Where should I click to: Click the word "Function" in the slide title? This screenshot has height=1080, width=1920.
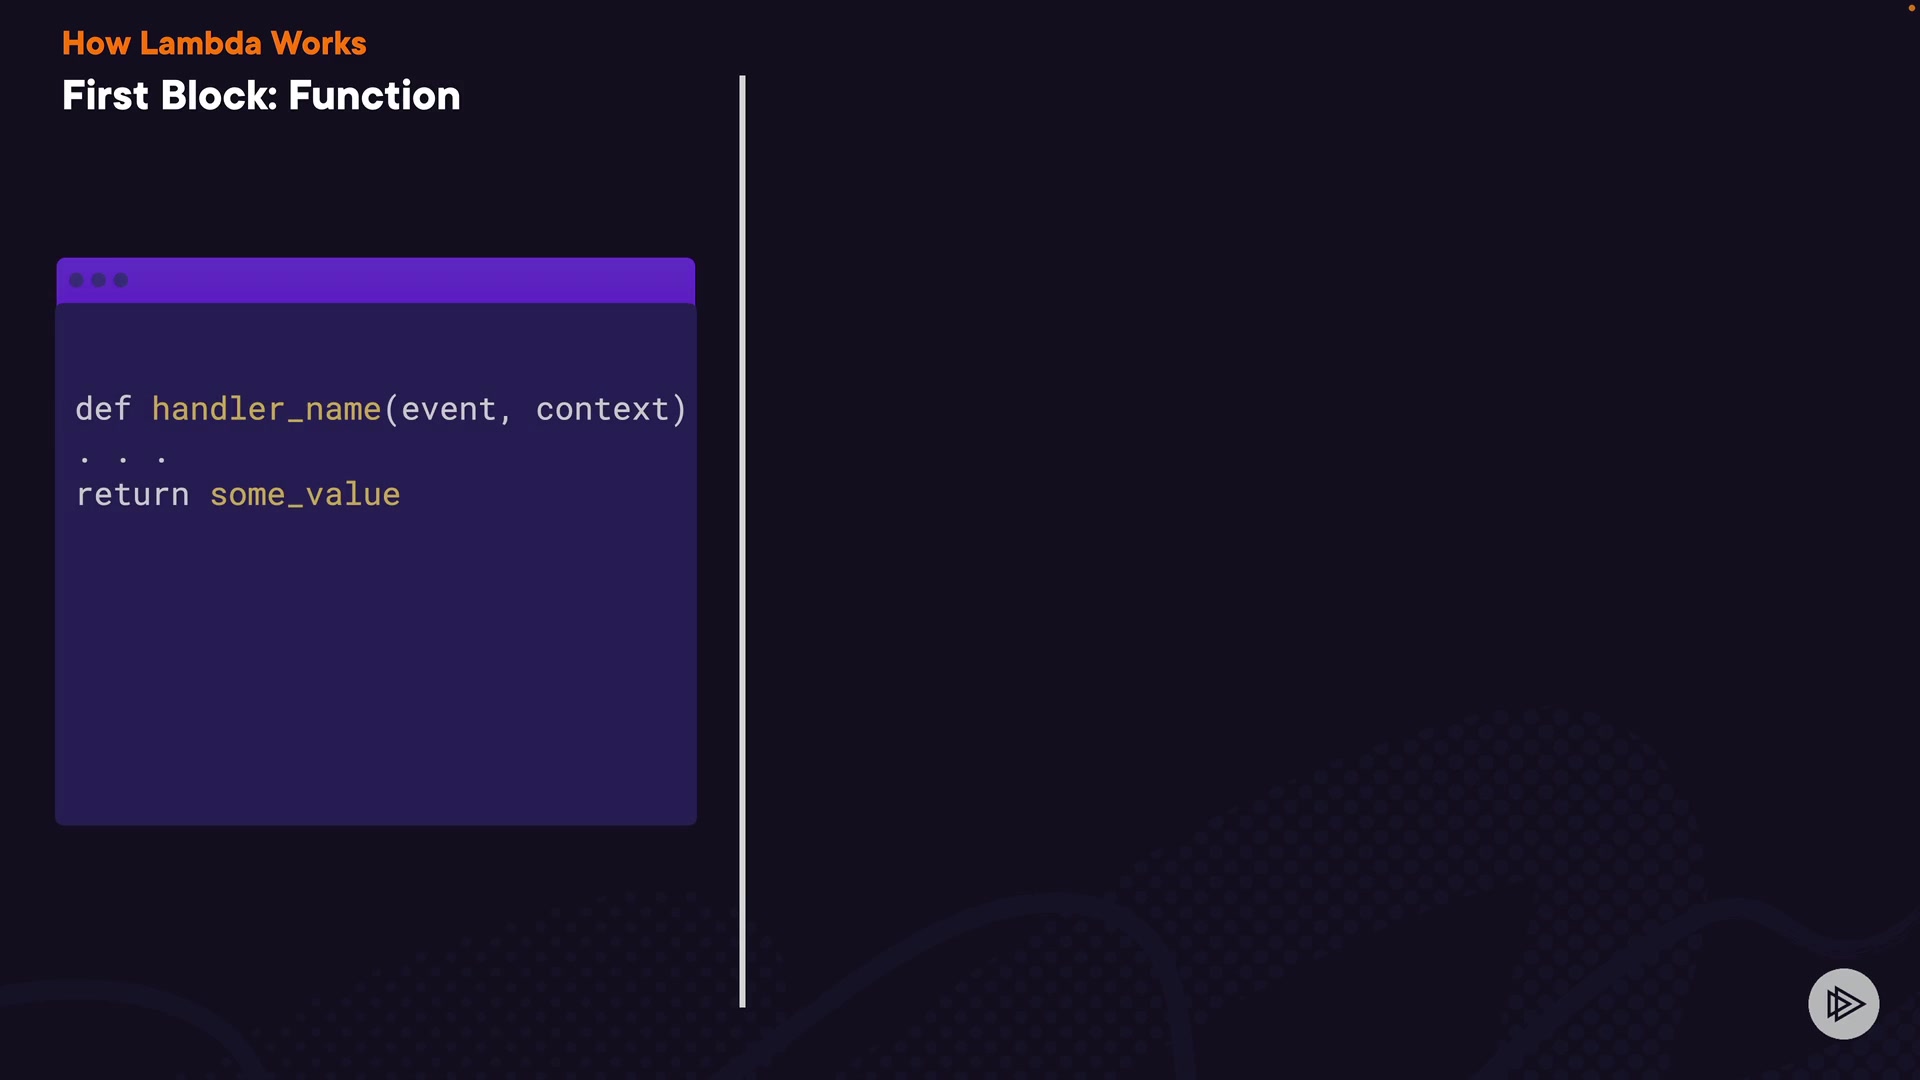tap(374, 96)
